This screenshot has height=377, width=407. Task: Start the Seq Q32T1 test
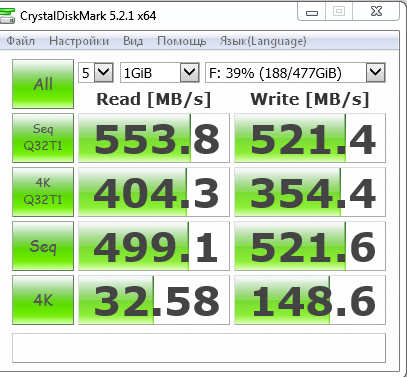click(43, 138)
